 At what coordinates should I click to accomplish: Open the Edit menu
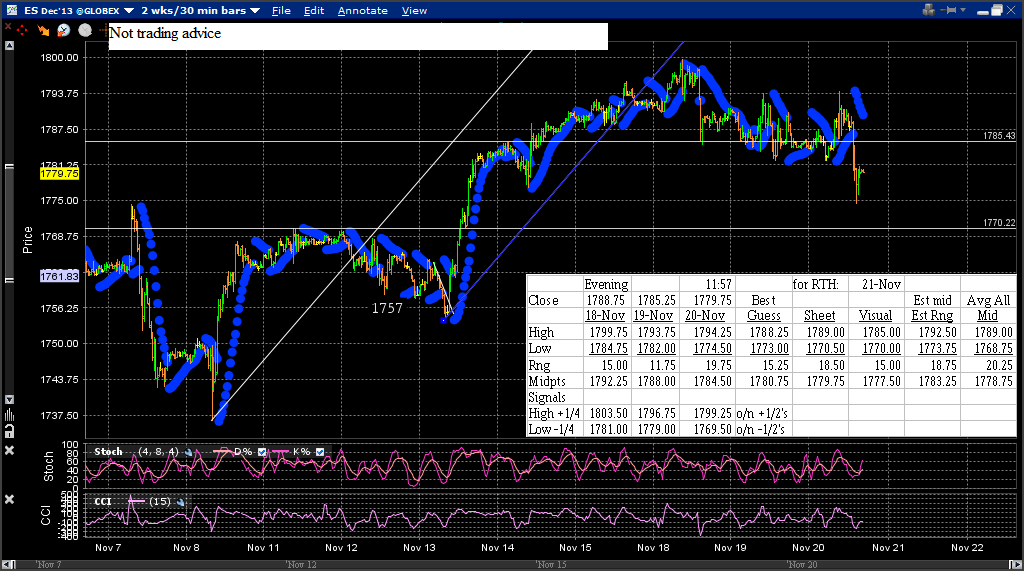point(314,10)
